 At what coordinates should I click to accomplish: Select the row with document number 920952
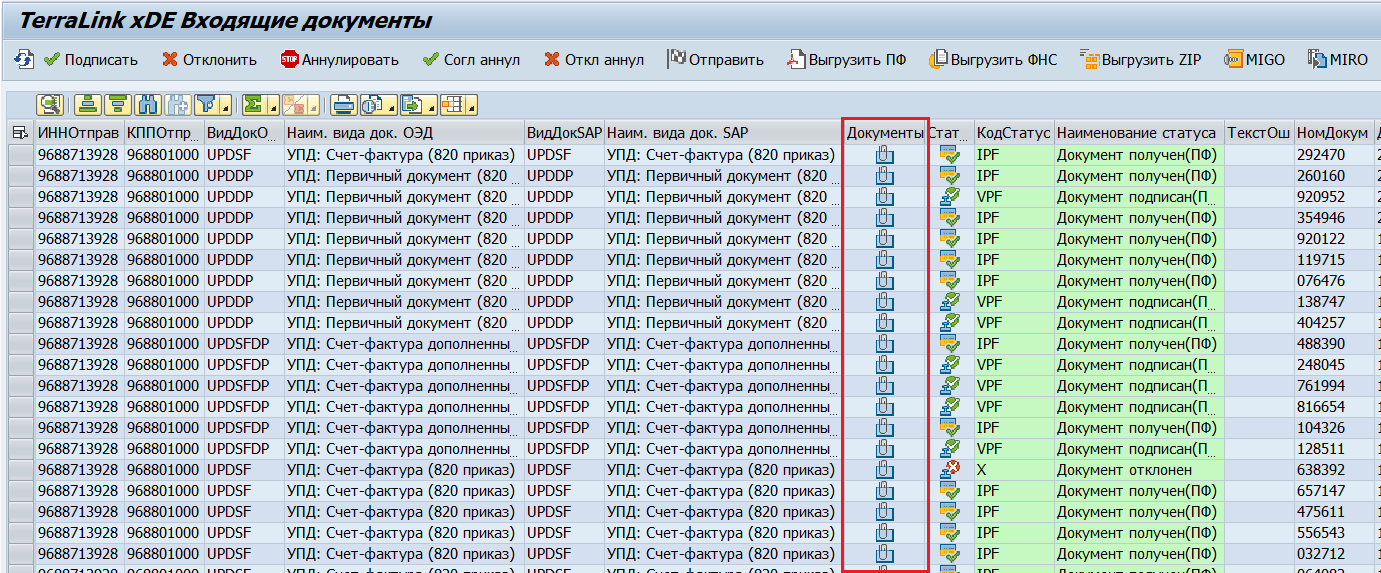[20, 197]
